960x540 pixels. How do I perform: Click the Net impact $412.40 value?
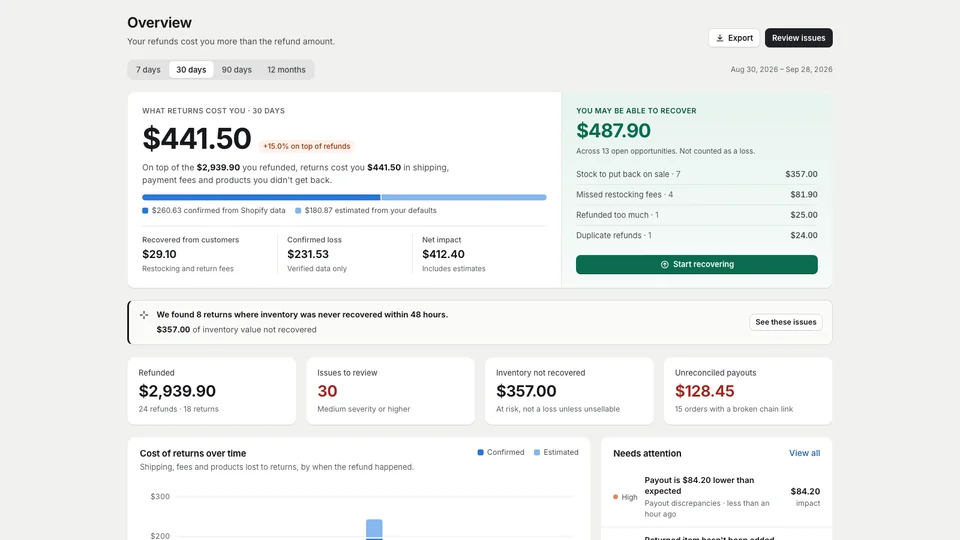click(x=443, y=254)
